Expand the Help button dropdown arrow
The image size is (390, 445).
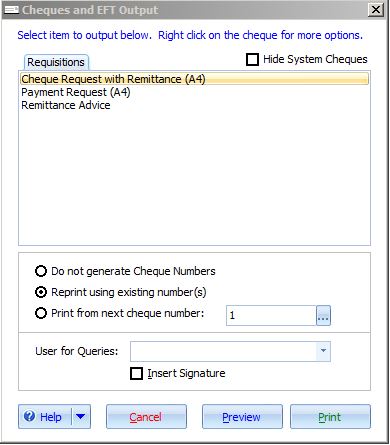(x=81, y=416)
